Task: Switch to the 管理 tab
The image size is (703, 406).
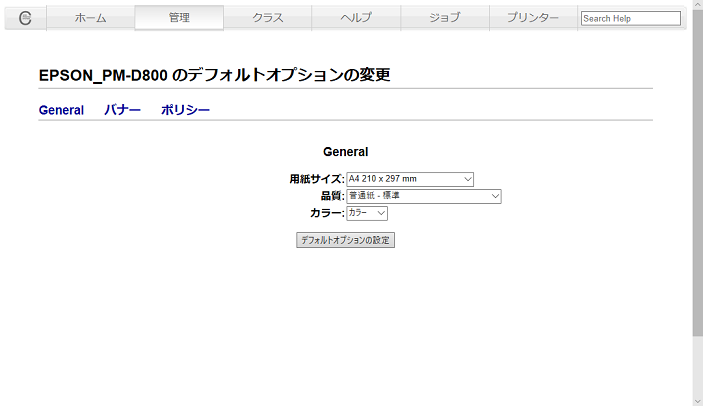Action: 179,18
